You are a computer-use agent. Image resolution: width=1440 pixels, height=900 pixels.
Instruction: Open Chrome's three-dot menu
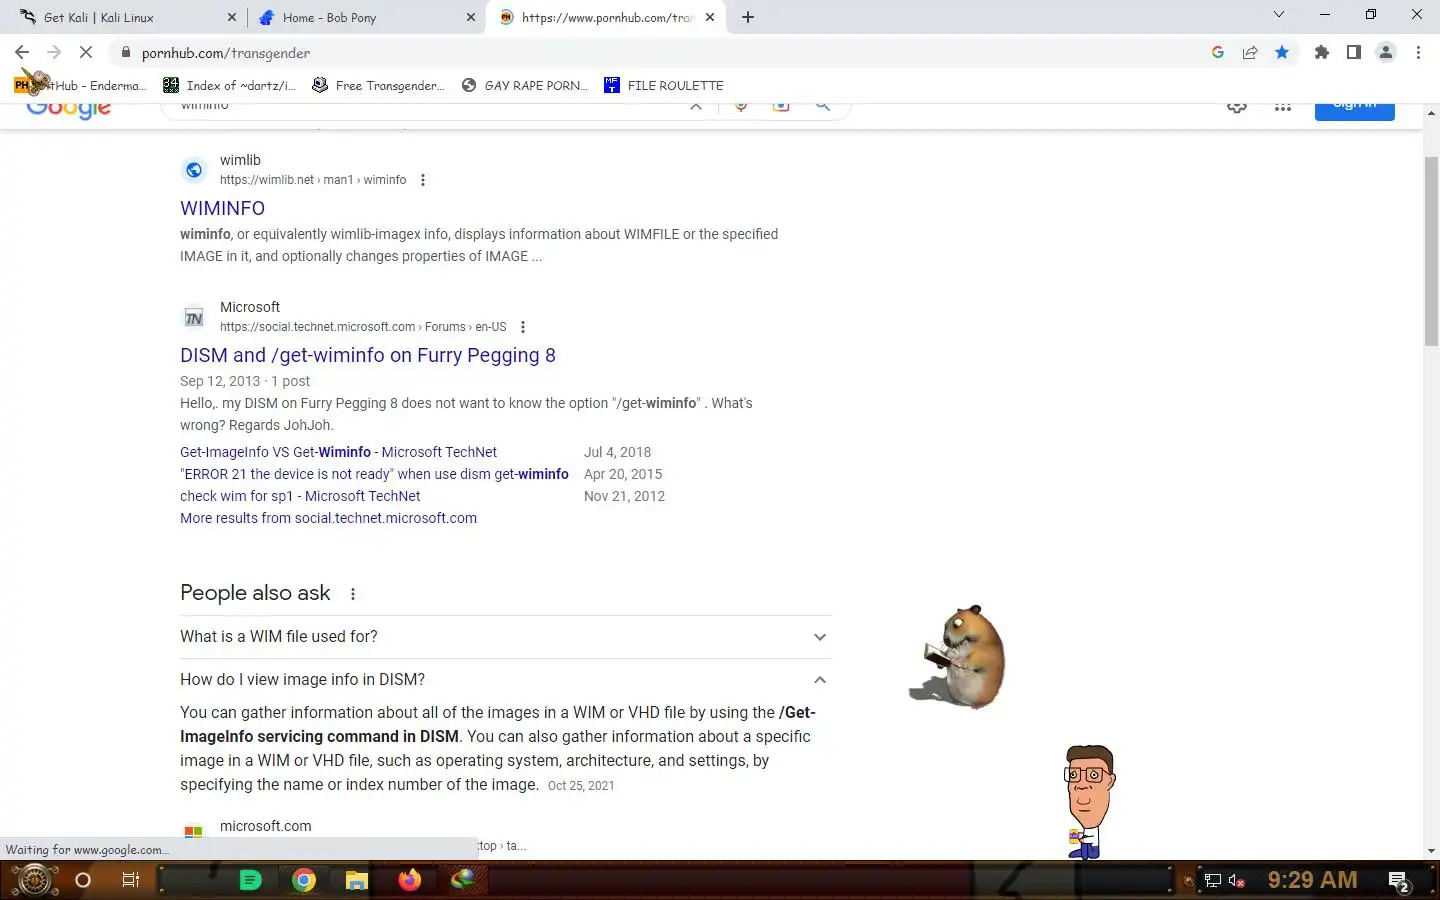(x=1418, y=52)
